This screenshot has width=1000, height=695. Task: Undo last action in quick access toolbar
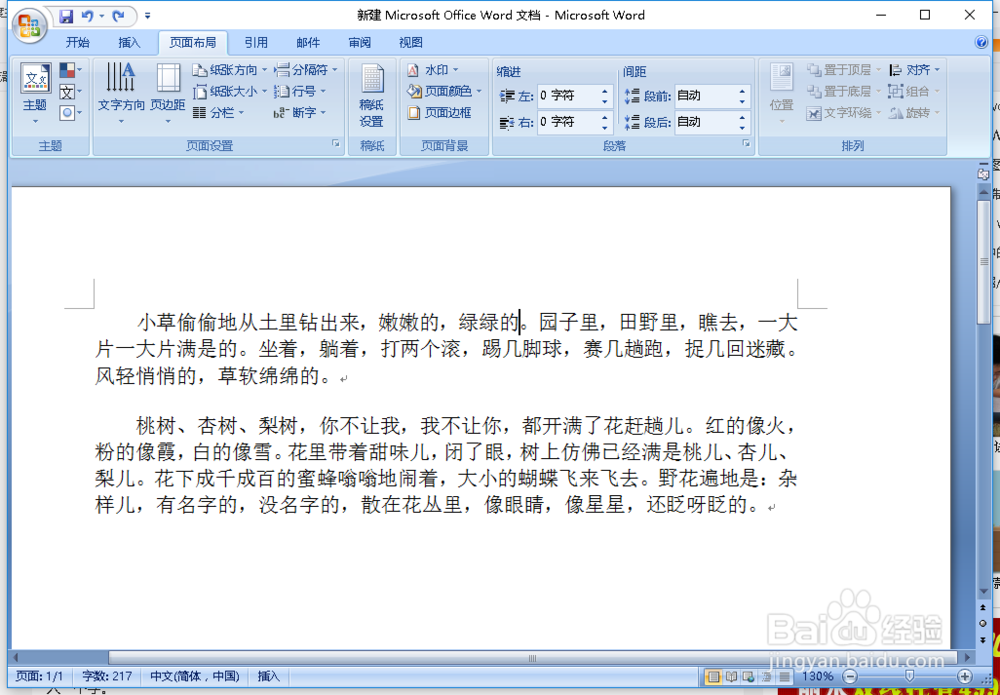pos(88,16)
